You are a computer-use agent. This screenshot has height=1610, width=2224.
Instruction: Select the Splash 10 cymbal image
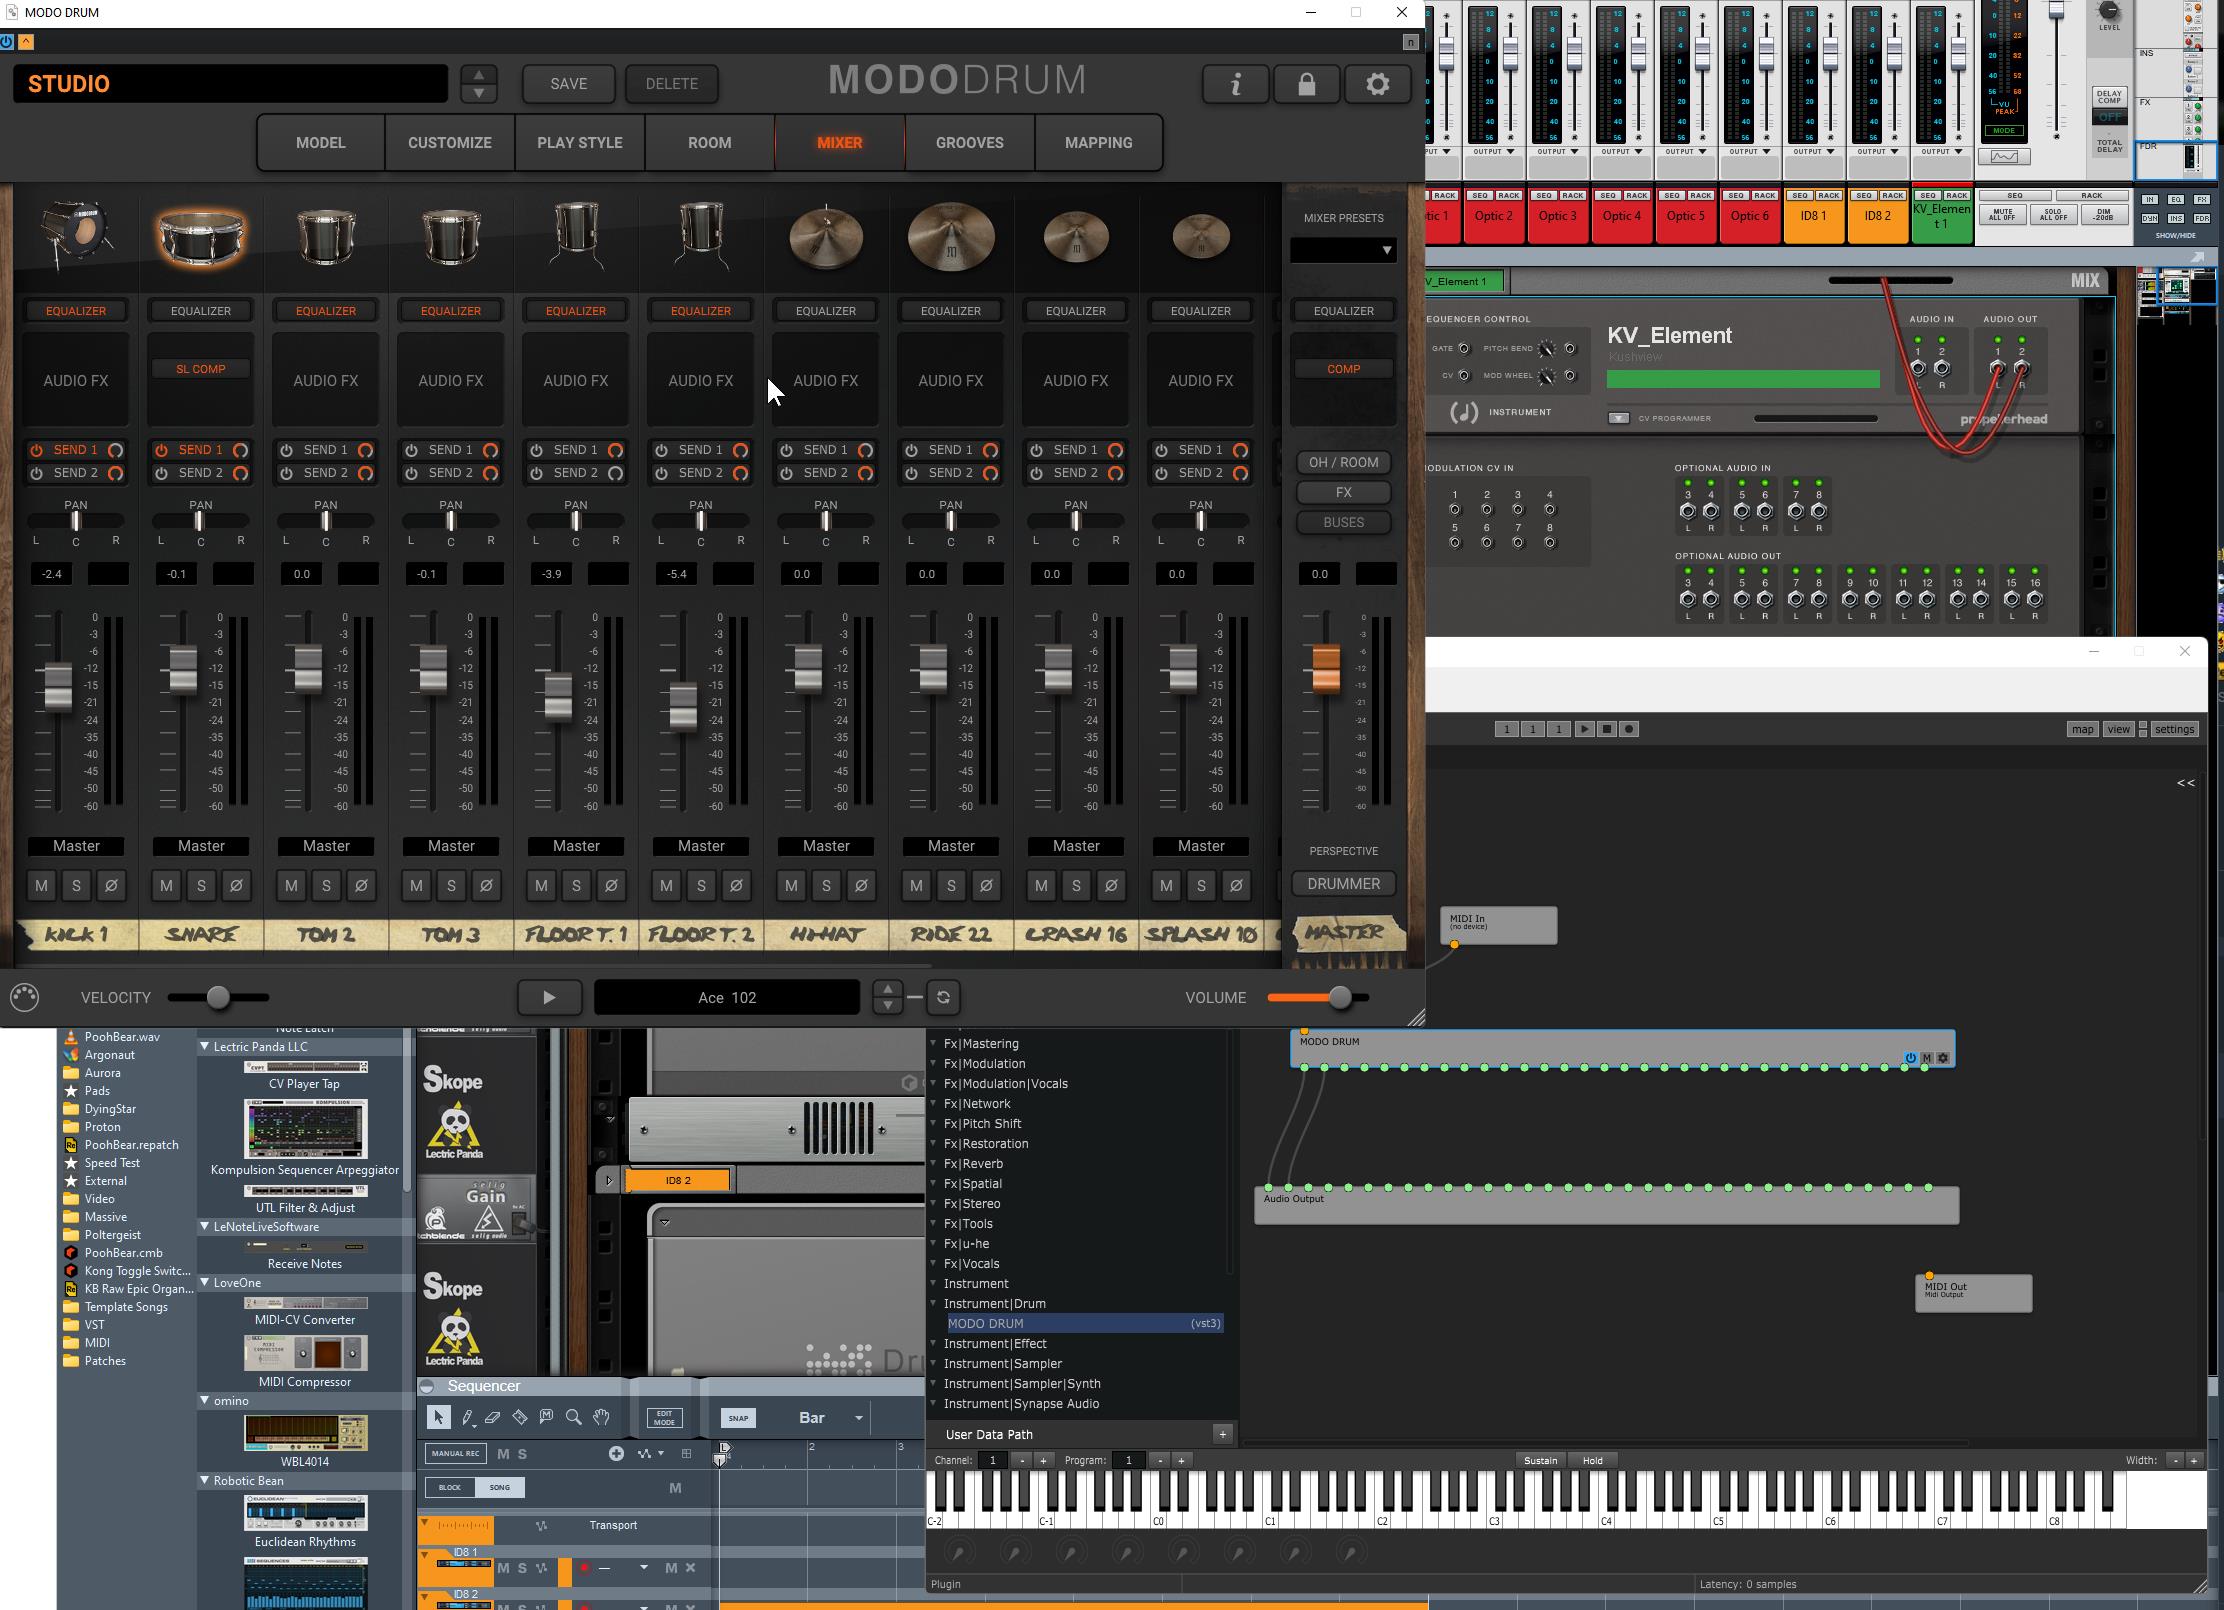click(x=1201, y=238)
